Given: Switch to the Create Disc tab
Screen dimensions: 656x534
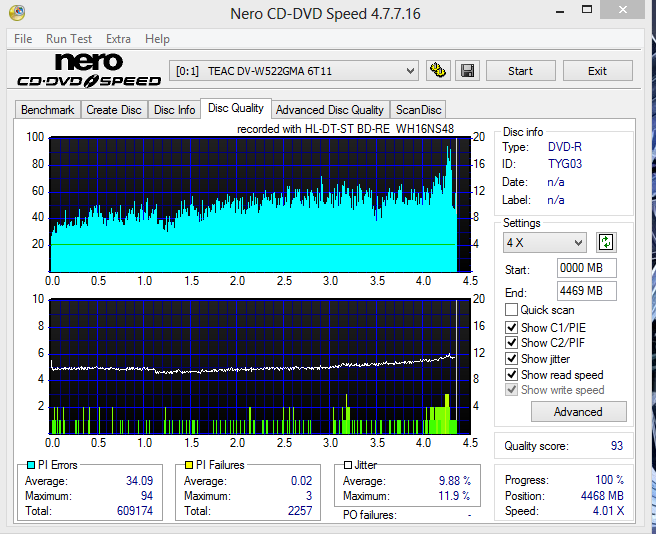Looking at the screenshot, I should click(114, 110).
